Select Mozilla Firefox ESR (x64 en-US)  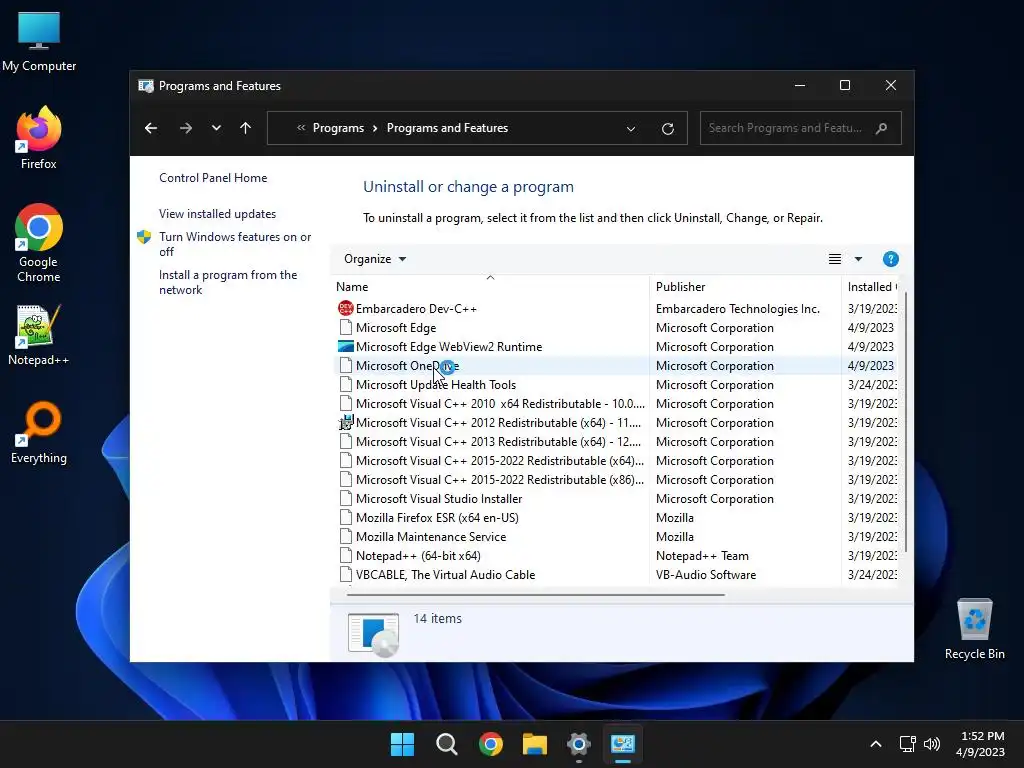(x=437, y=517)
